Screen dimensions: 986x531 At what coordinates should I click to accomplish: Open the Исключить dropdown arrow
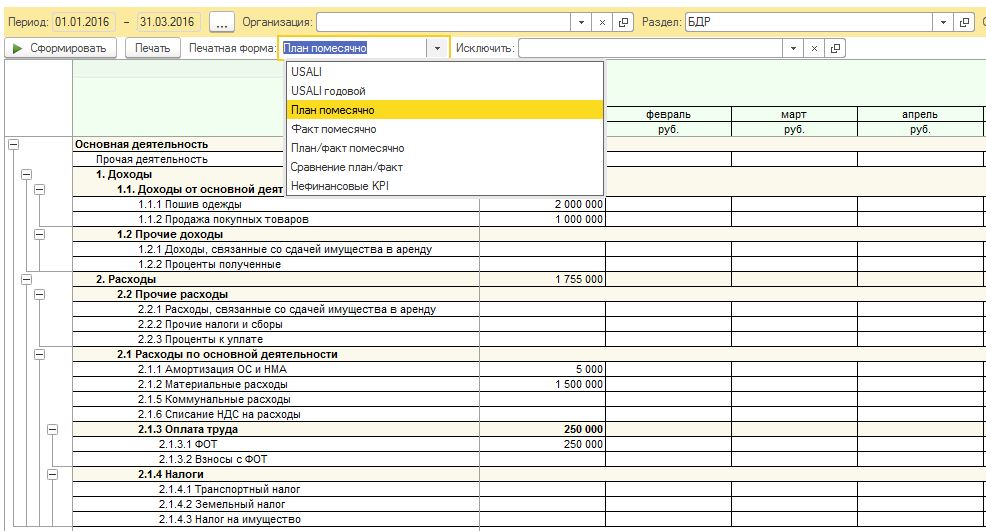(793, 48)
